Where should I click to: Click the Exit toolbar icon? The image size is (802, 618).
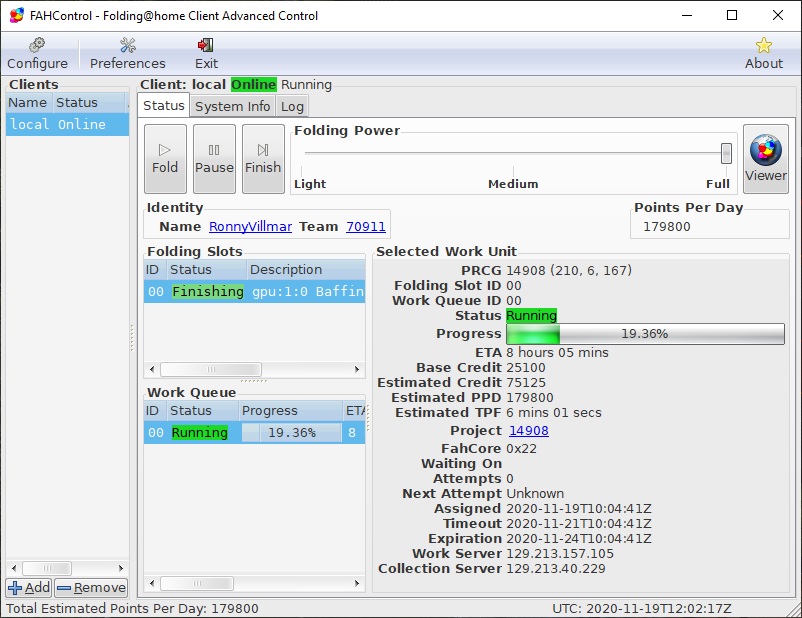(x=206, y=46)
